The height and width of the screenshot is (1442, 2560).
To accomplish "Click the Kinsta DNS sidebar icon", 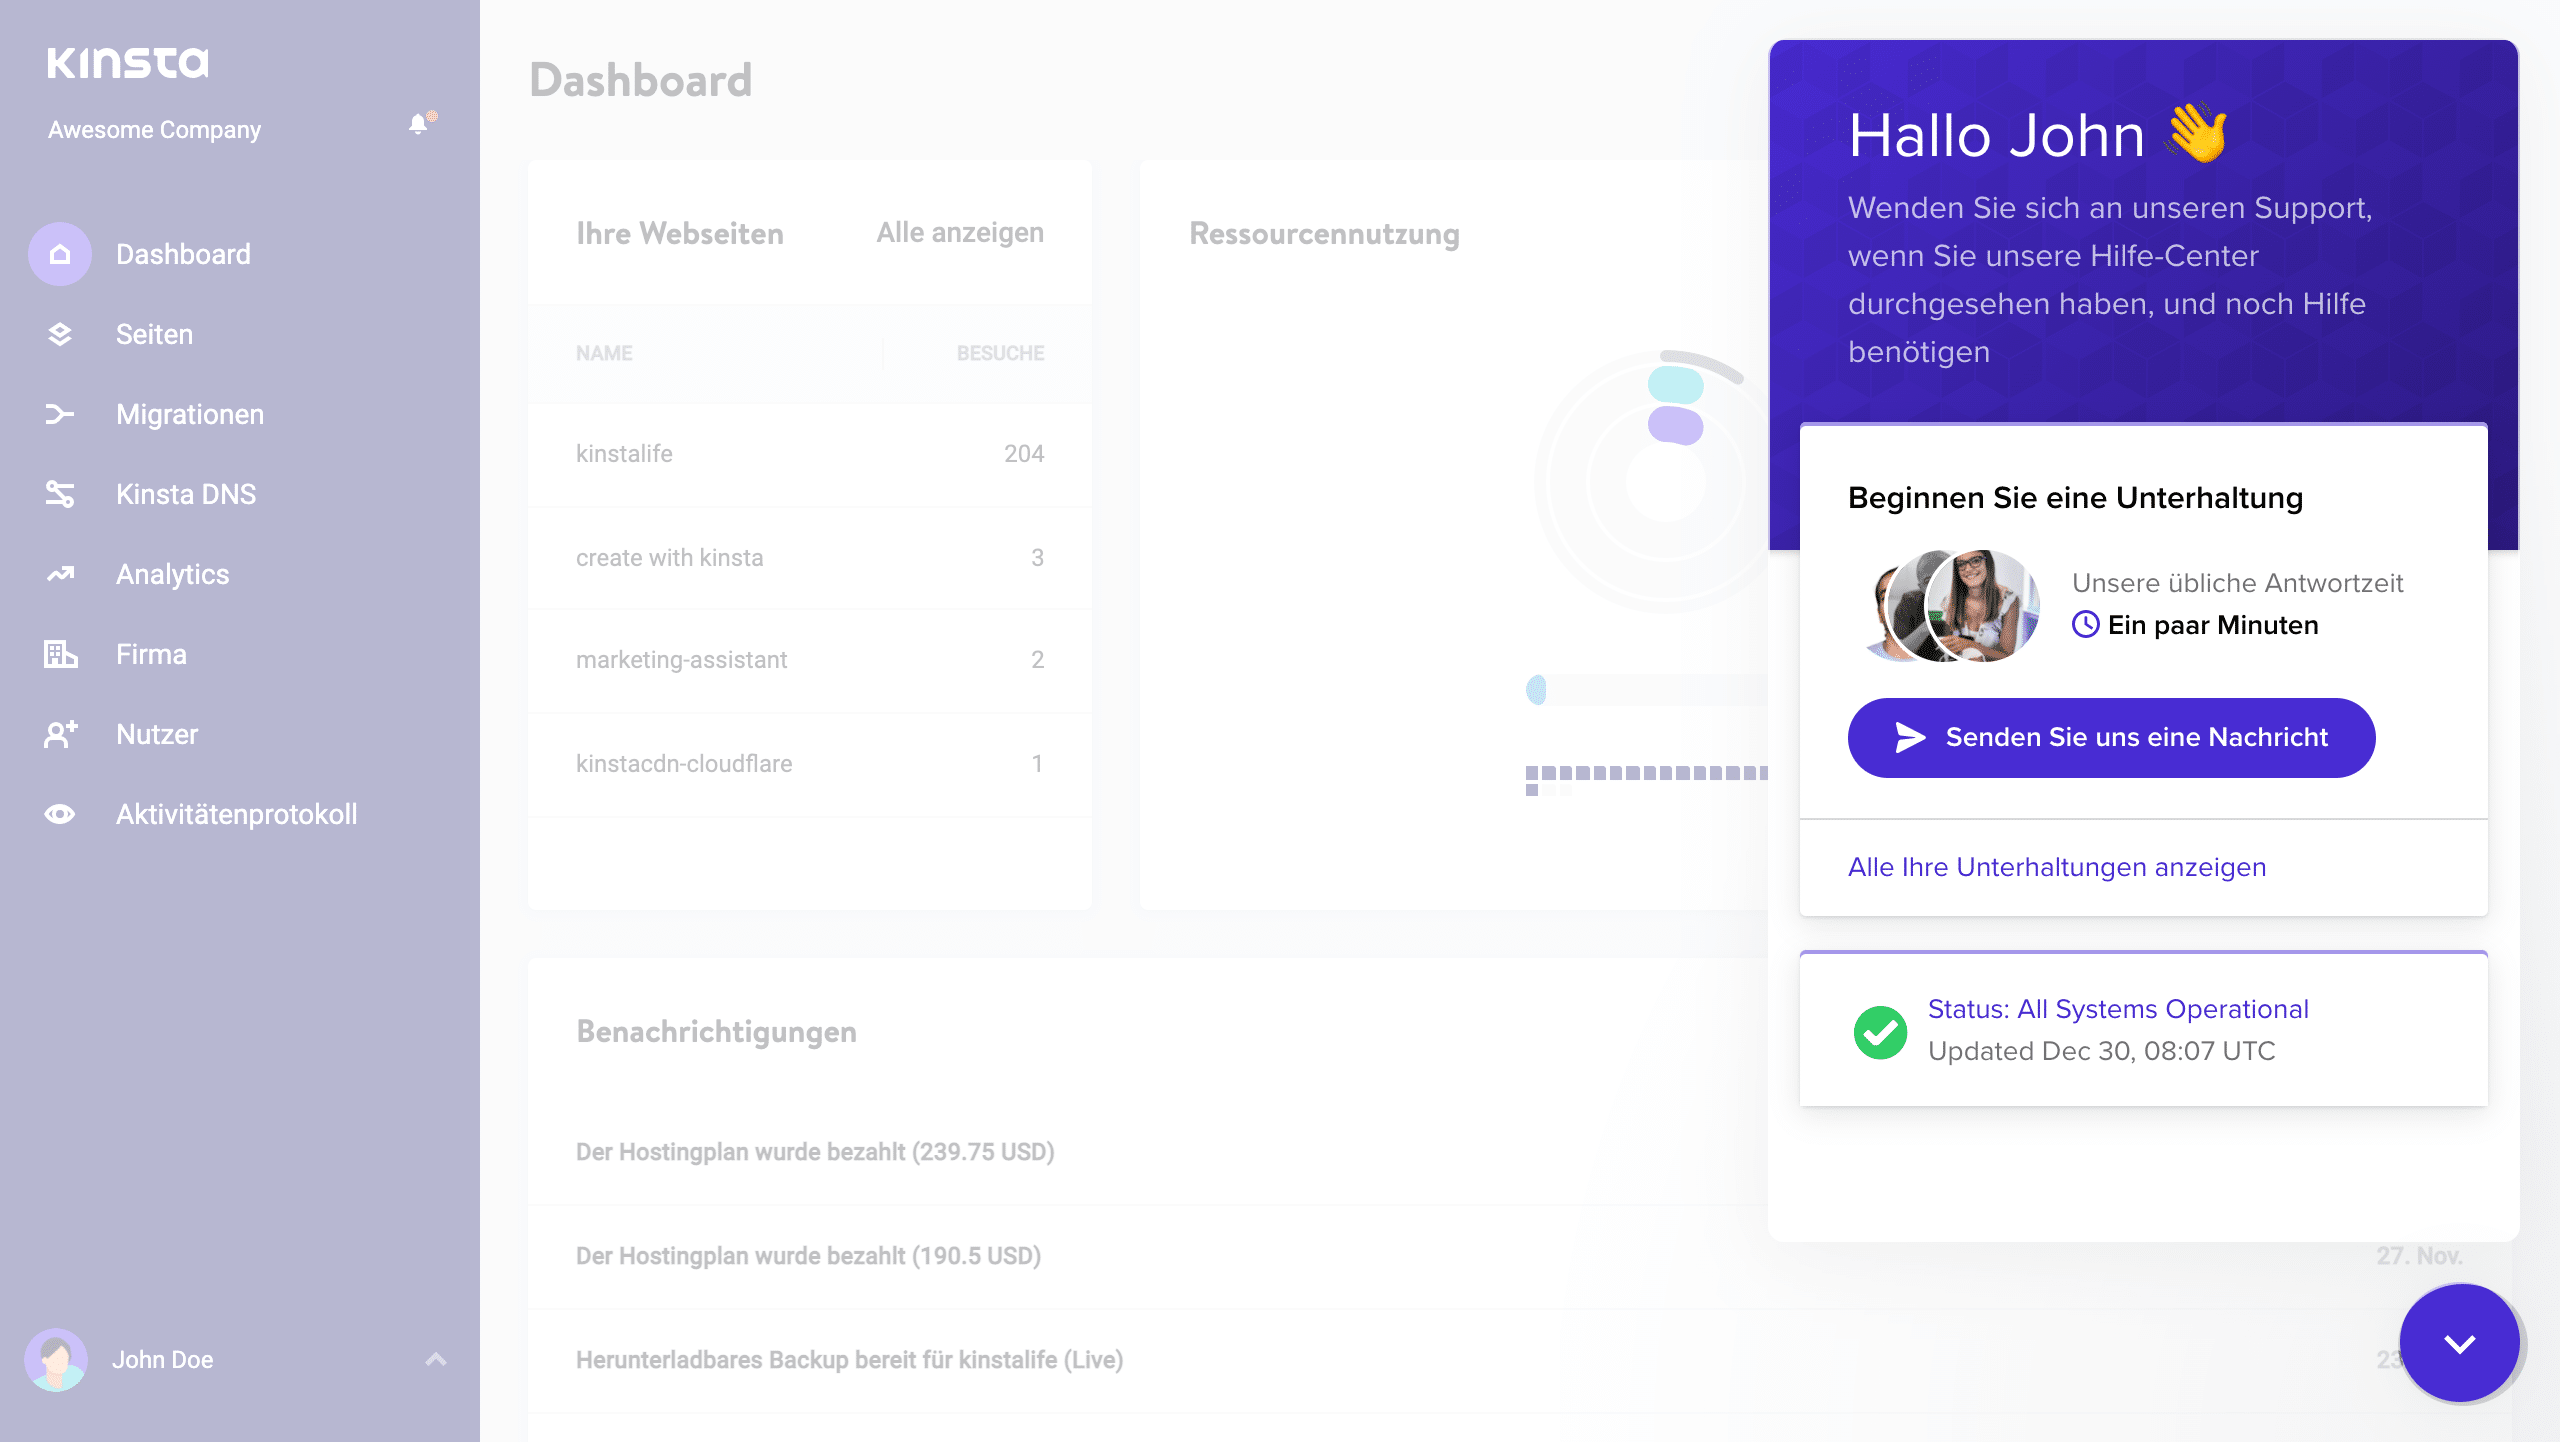I will 60,494.
